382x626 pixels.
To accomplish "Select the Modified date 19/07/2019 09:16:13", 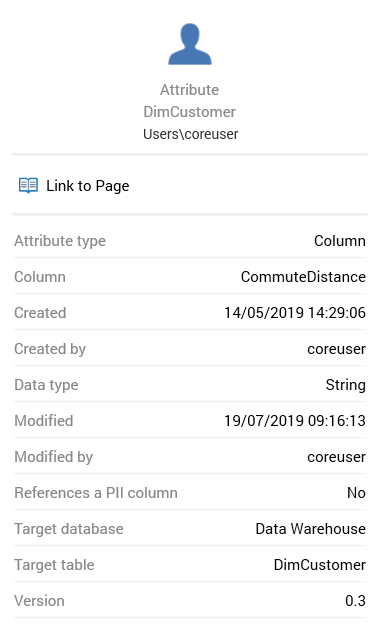I will point(295,421).
